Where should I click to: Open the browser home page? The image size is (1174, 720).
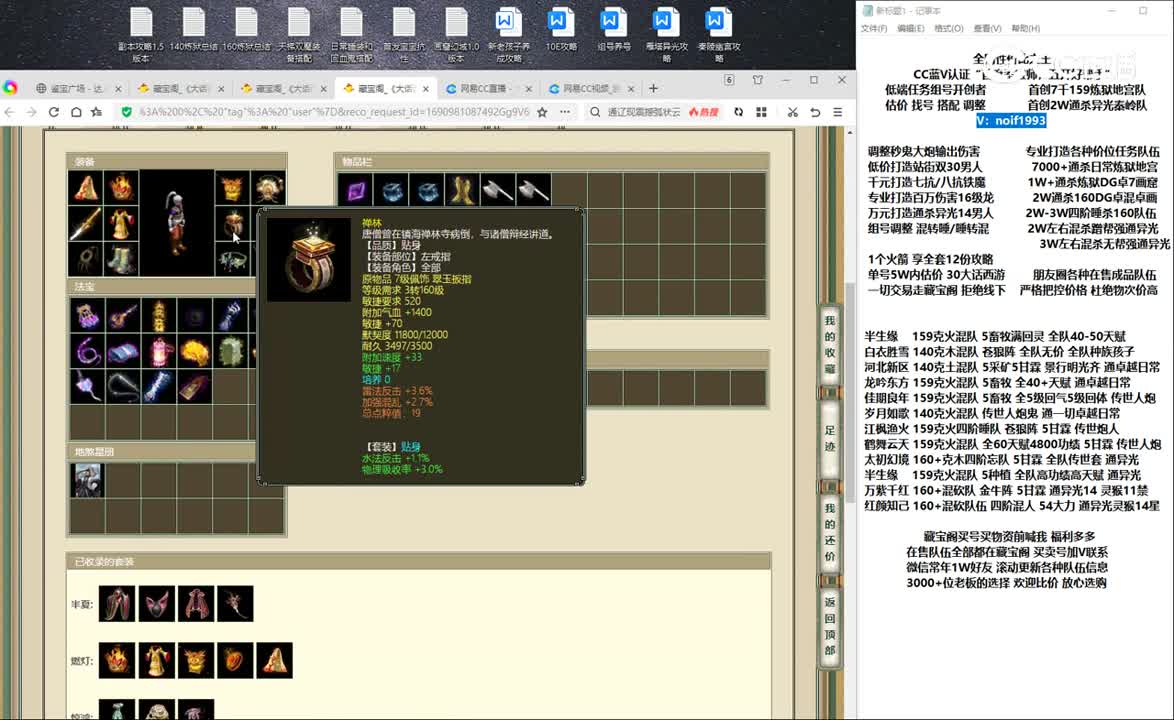[x=76, y=112]
